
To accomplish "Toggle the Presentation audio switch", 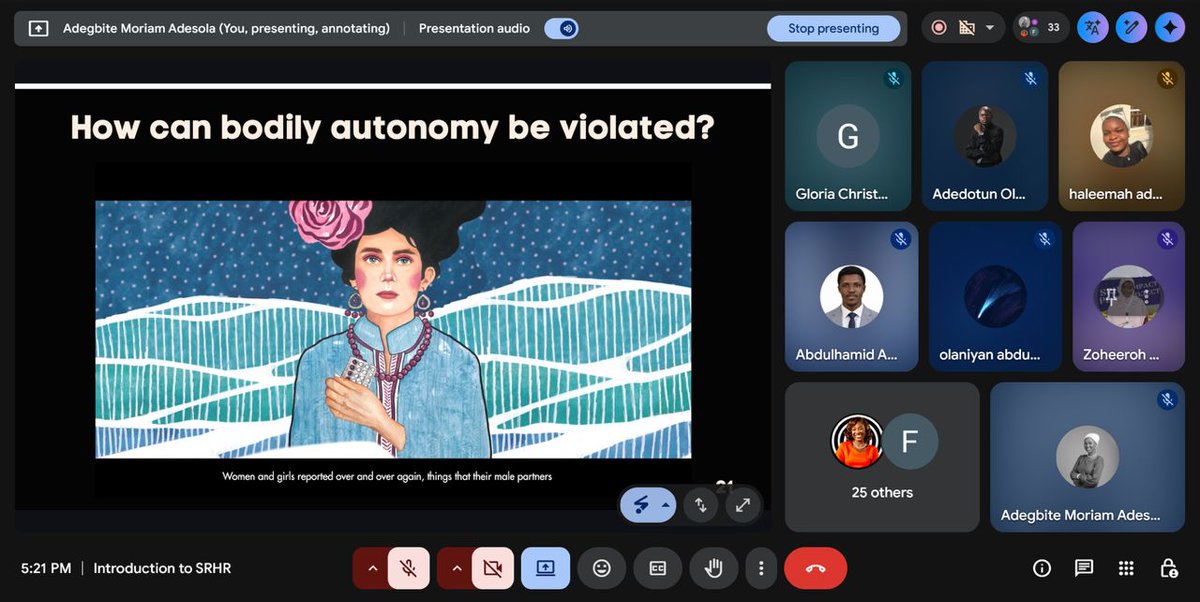I will click(563, 28).
